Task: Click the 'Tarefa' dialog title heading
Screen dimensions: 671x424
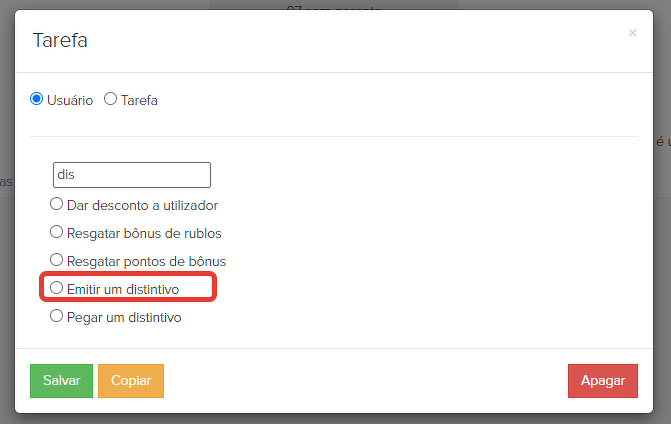Action: (59, 40)
